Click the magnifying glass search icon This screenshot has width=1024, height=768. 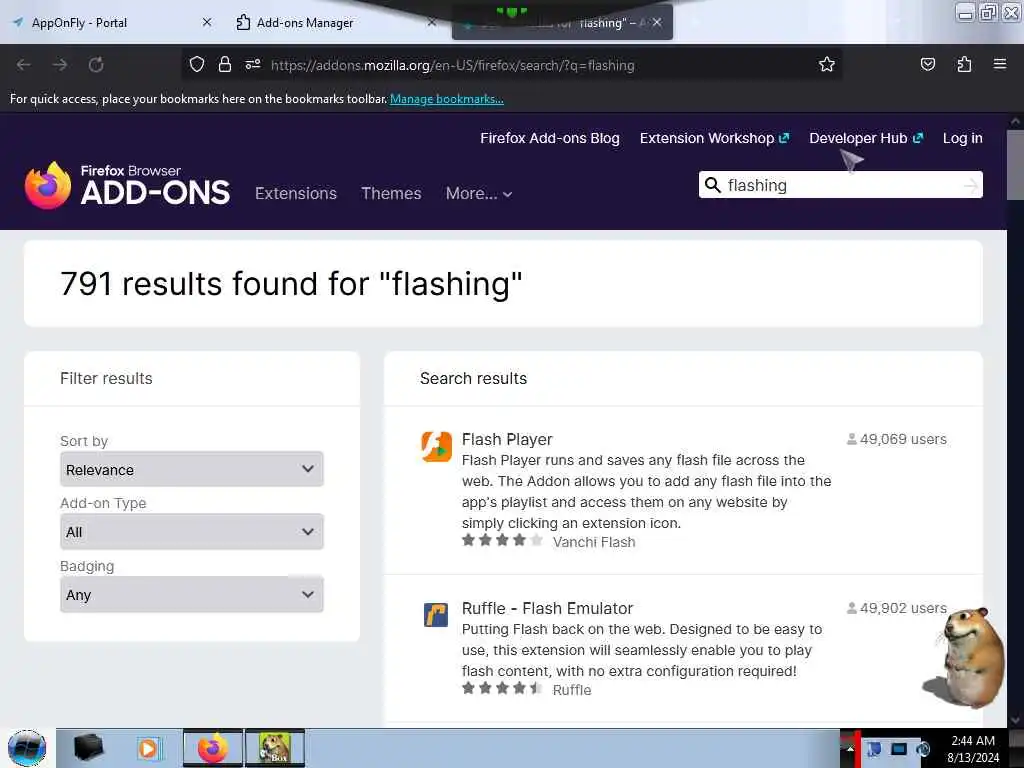(x=713, y=185)
